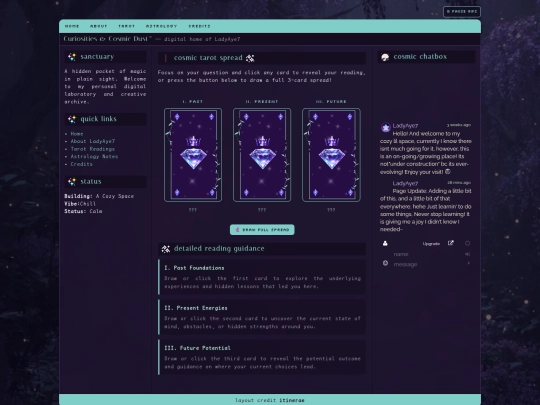Click the I. PAST label above the first card

click(x=193, y=102)
